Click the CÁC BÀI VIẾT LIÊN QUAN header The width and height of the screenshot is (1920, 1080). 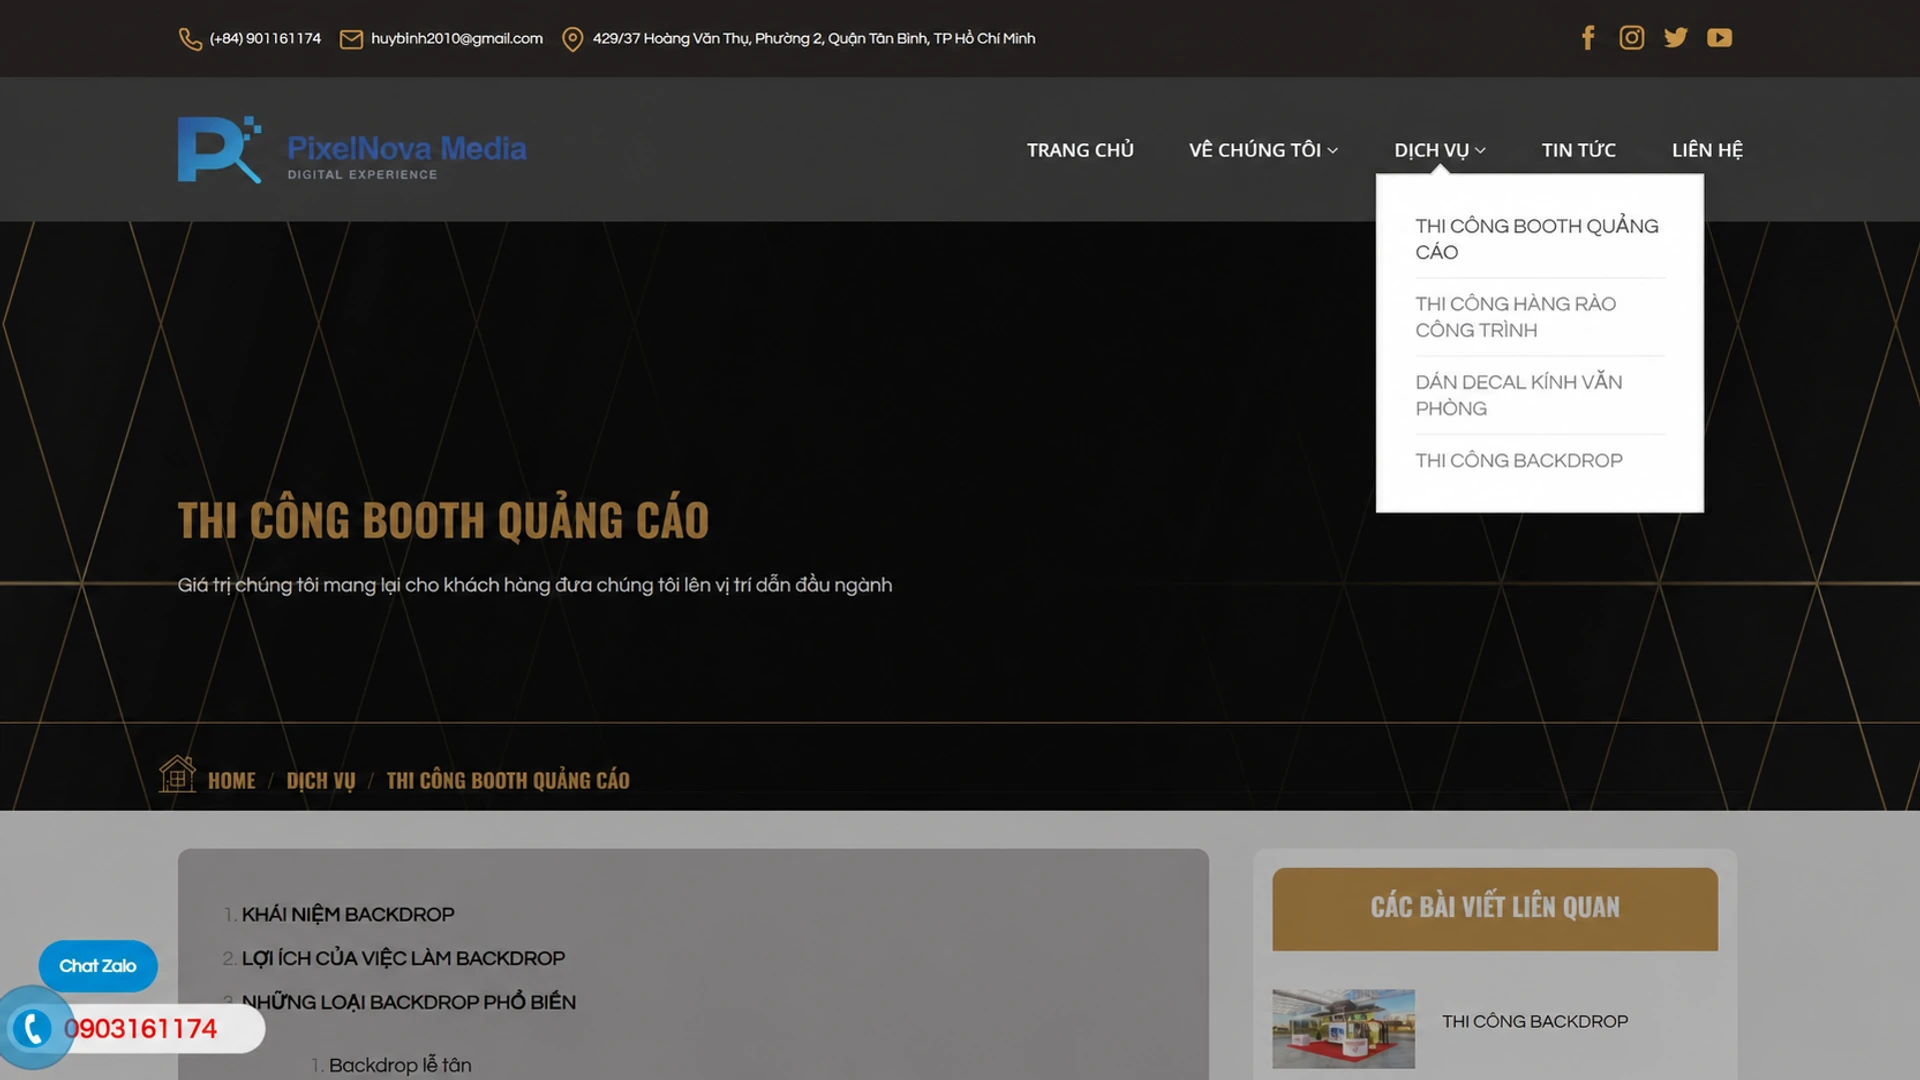[1495, 909]
